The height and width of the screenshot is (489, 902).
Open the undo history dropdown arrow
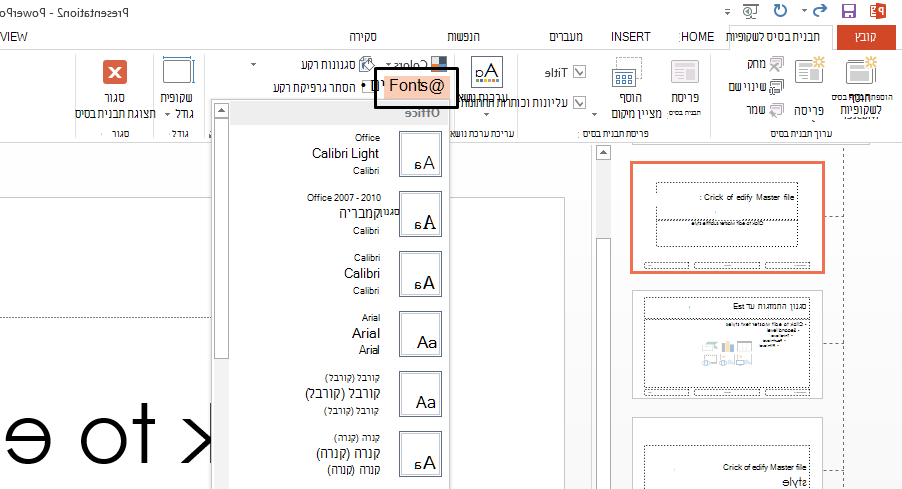click(804, 11)
